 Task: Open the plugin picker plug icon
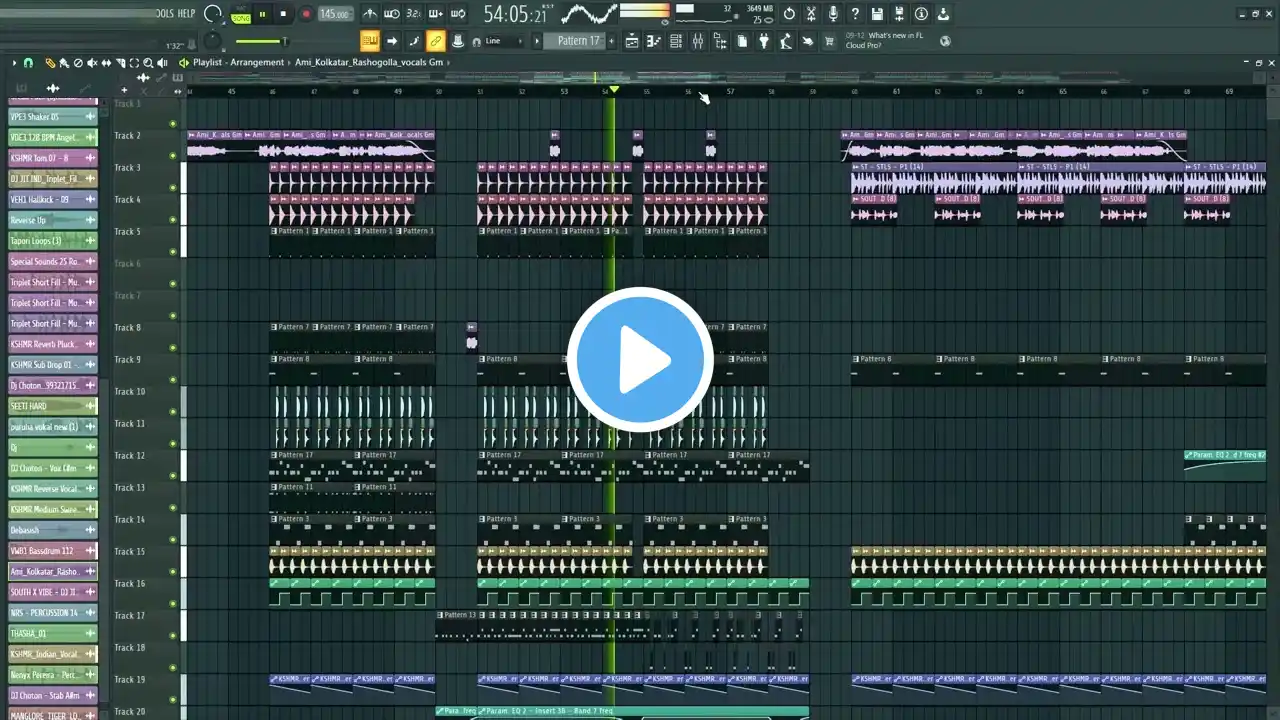[764, 41]
